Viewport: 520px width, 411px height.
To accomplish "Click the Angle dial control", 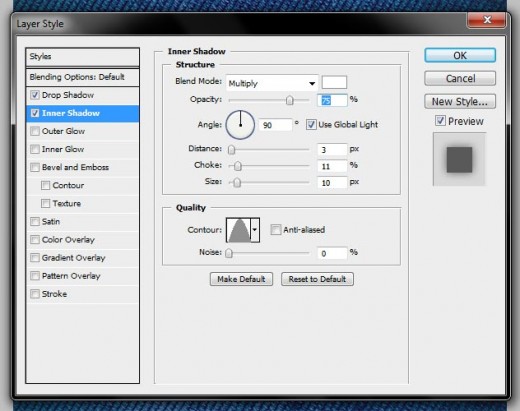I will point(240,125).
